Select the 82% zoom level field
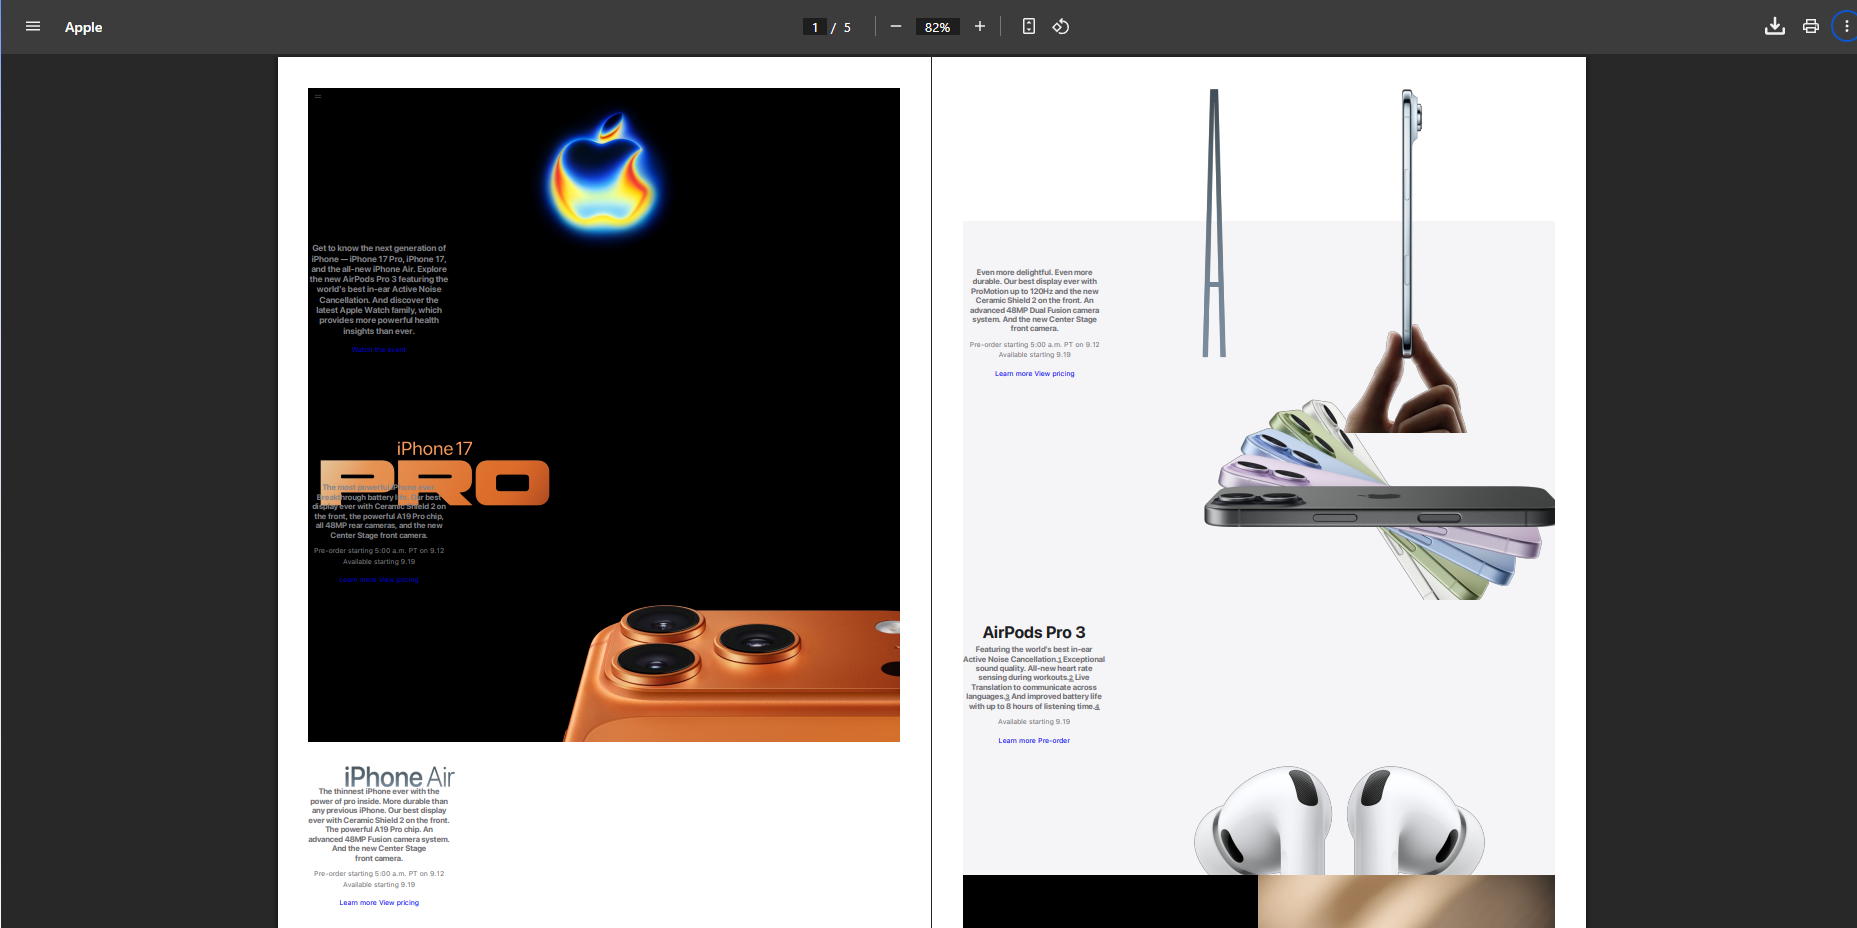1857x928 pixels. 937,27
